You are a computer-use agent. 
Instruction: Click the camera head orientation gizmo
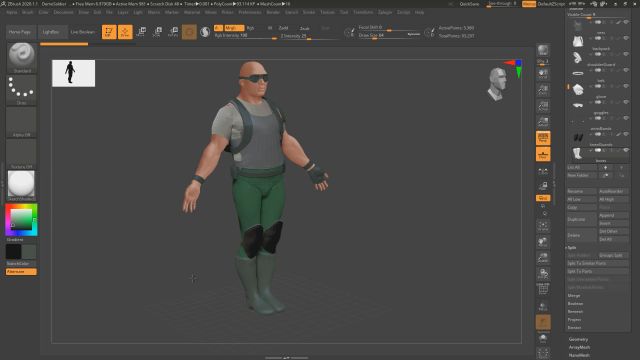498,84
